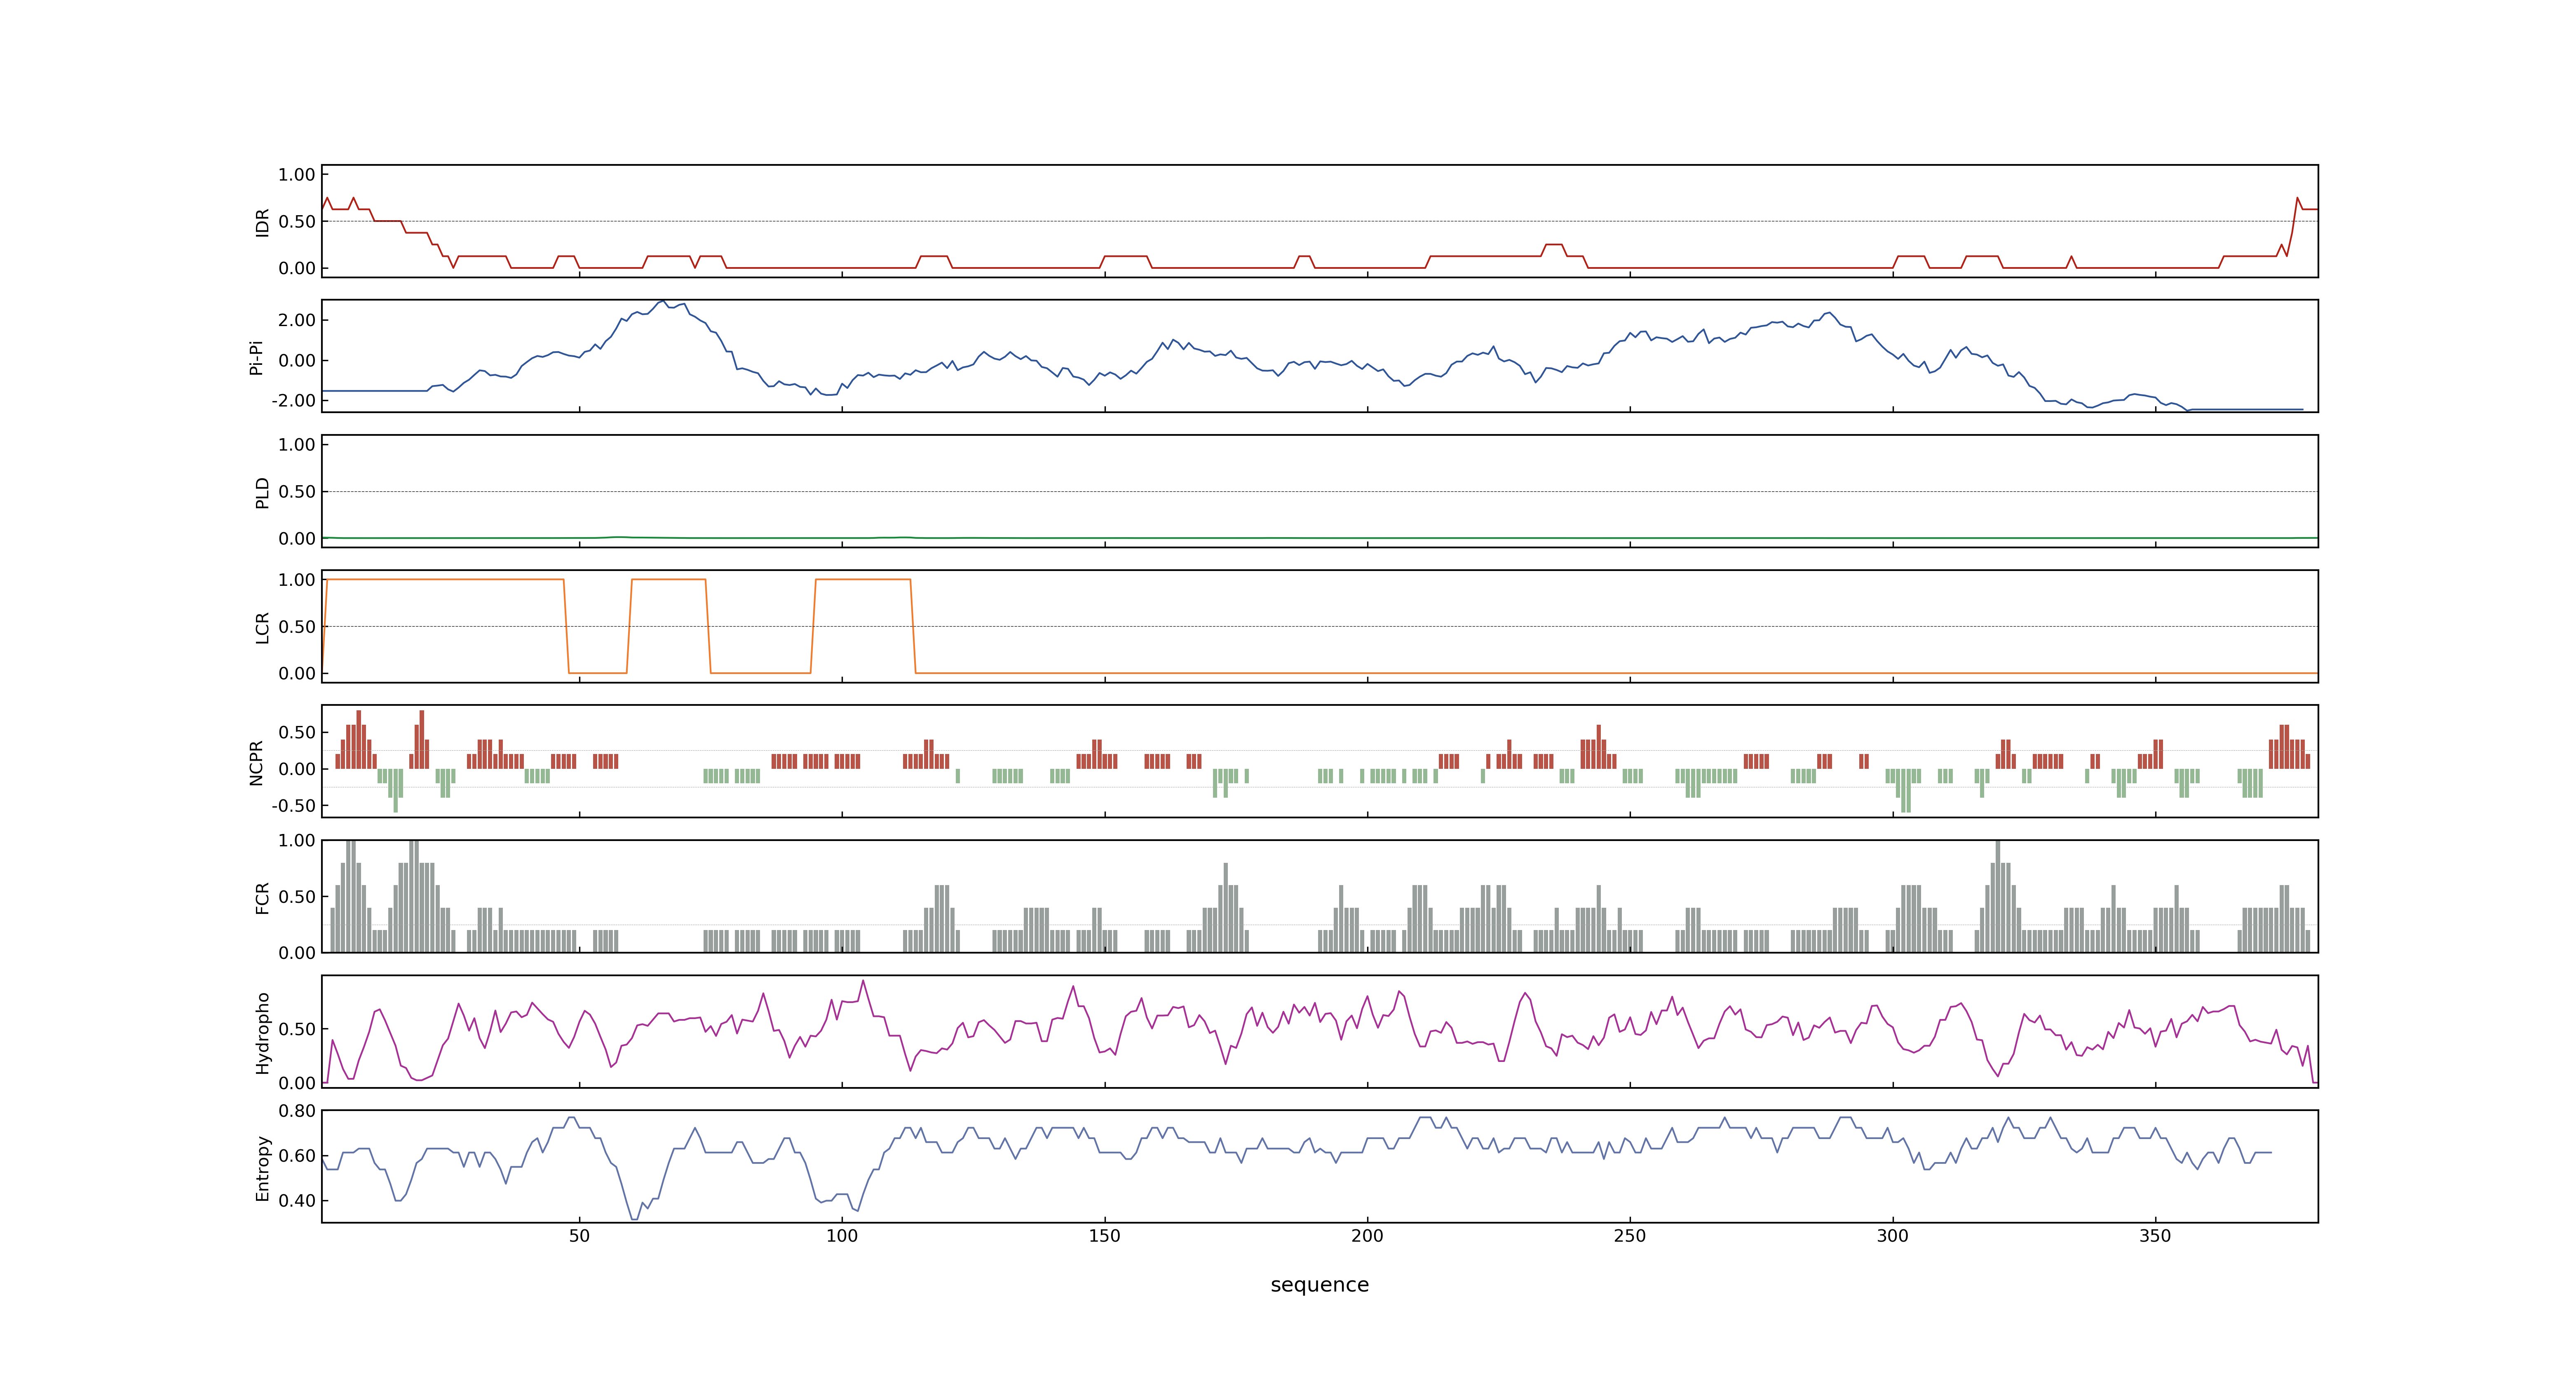
Task: Select the LCR y-axis label
Action: tap(262, 627)
